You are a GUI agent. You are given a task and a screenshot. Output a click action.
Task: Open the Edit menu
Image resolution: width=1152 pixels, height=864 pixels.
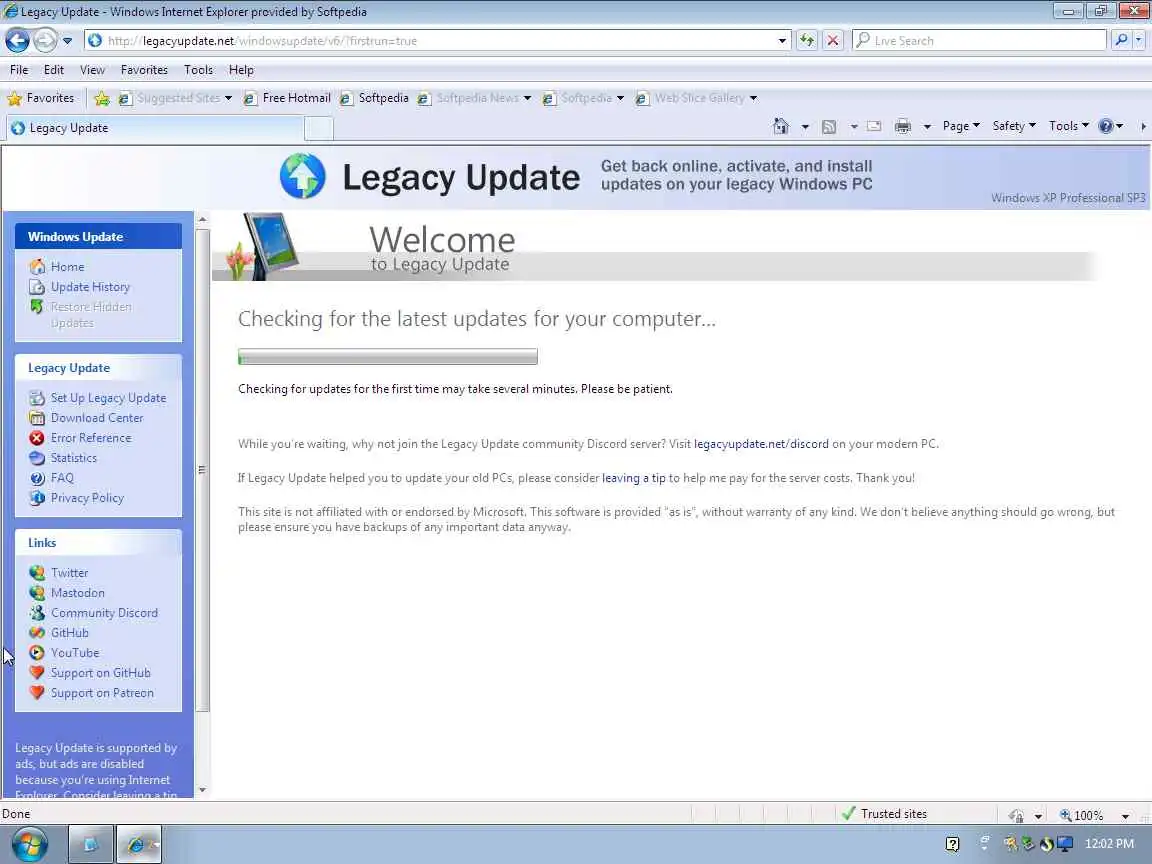click(x=54, y=70)
